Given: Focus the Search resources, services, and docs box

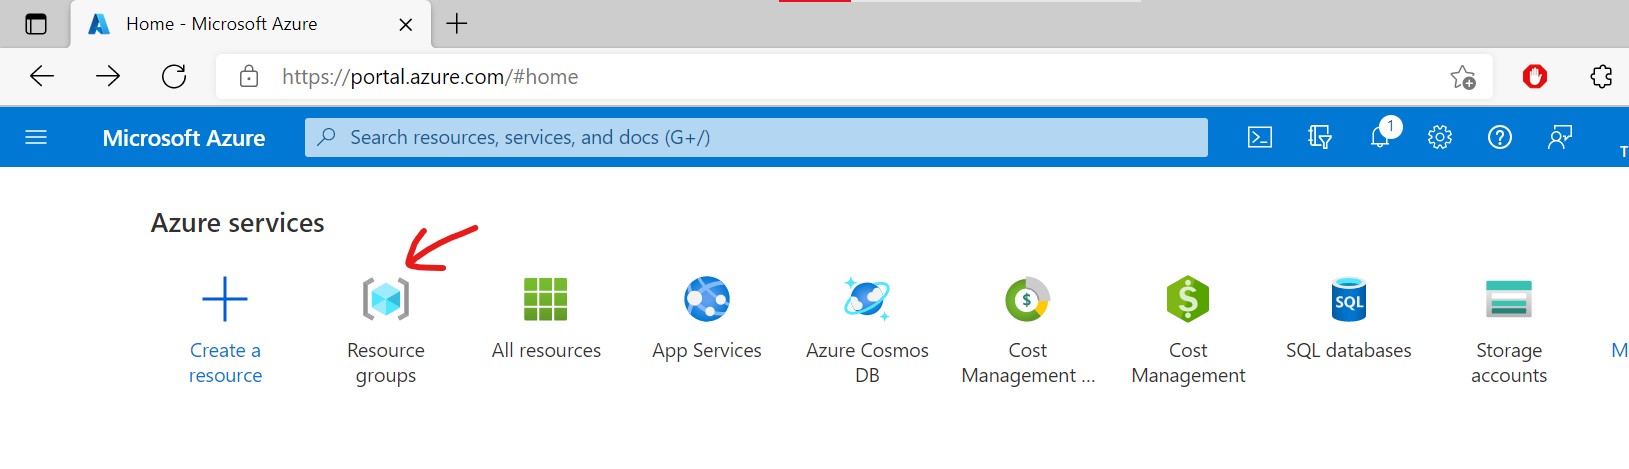Looking at the screenshot, I should pyautogui.click(x=756, y=138).
